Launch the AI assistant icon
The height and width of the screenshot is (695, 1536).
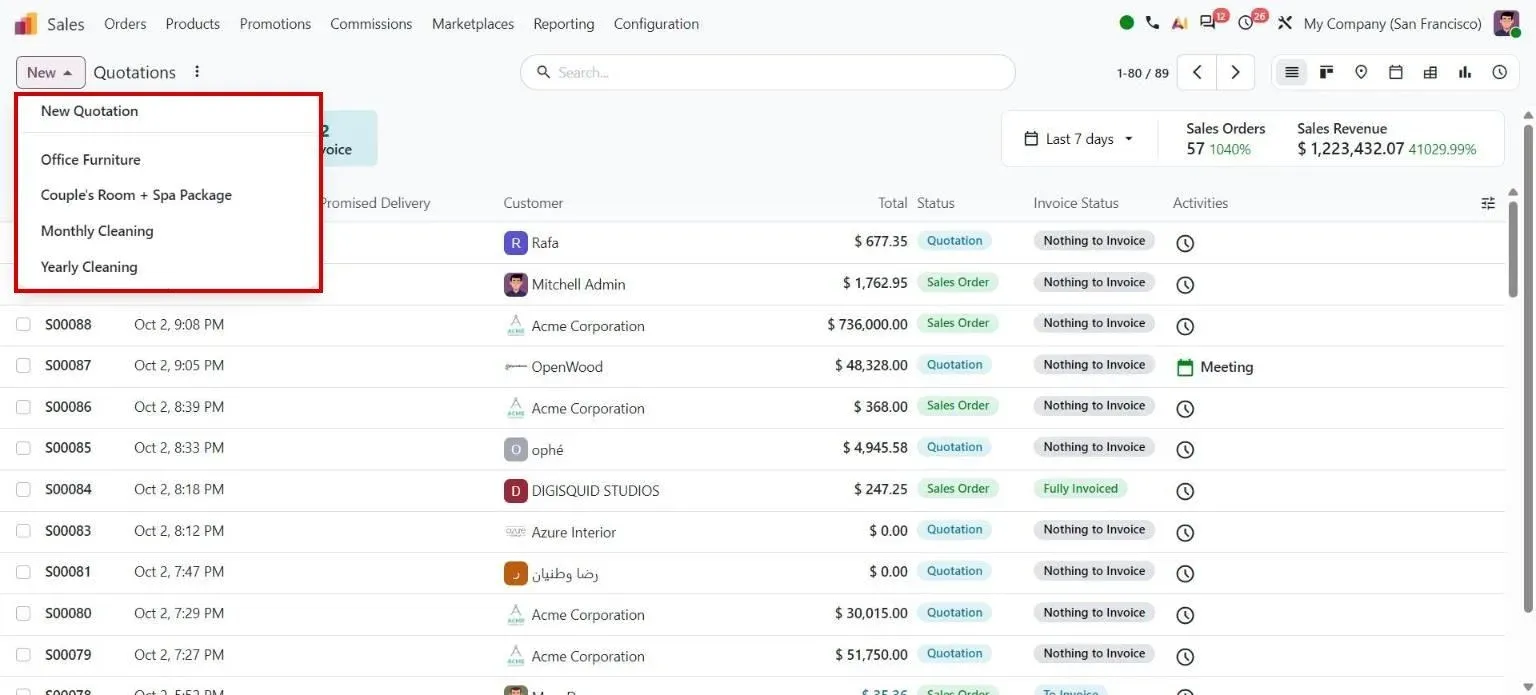pos(1180,23)
